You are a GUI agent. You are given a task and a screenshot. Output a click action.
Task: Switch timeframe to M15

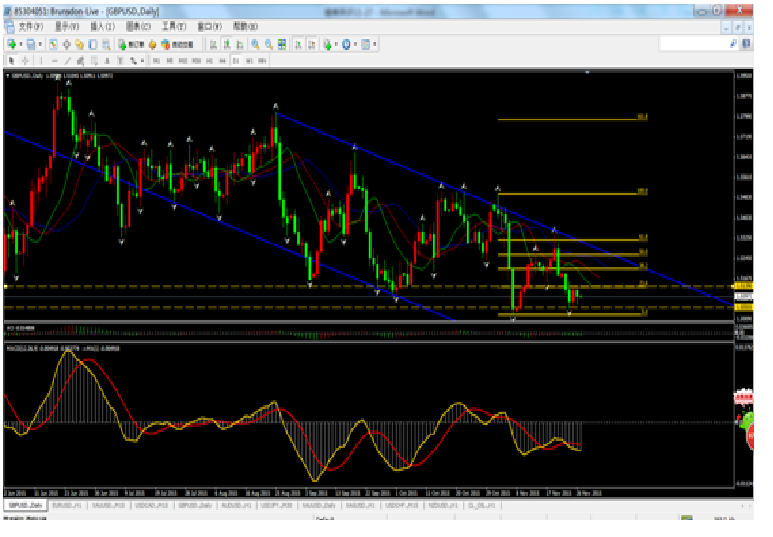183,61
